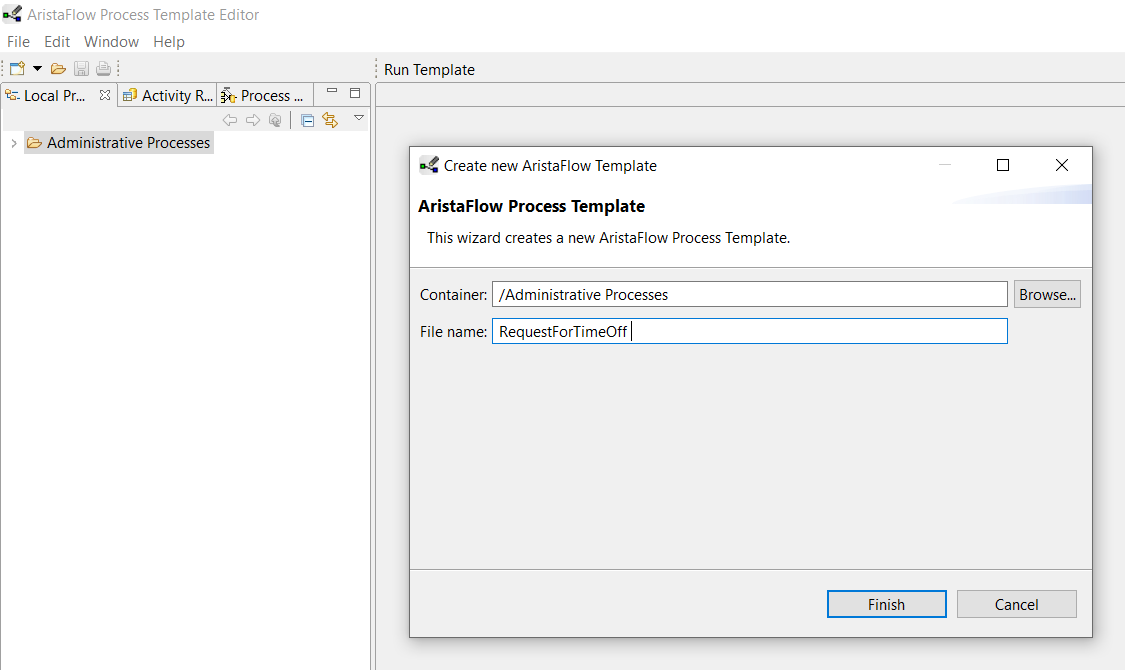Screen dimensions: 1125x670
Task: Click the 'AristaFlow Process Template' heading text
Action: (x=531, y=206)
